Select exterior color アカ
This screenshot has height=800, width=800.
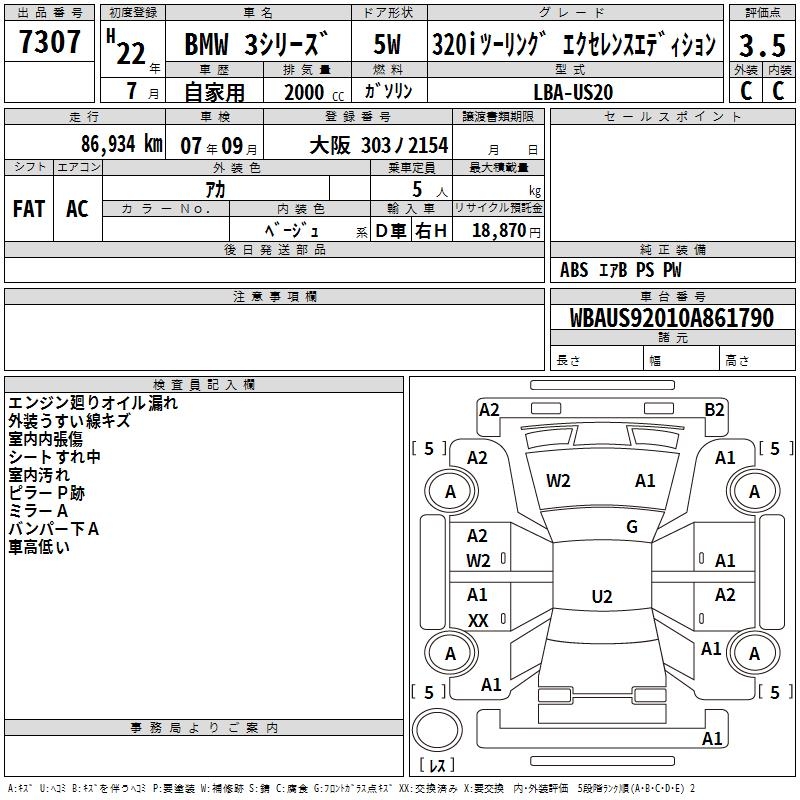tap(215, 190)
